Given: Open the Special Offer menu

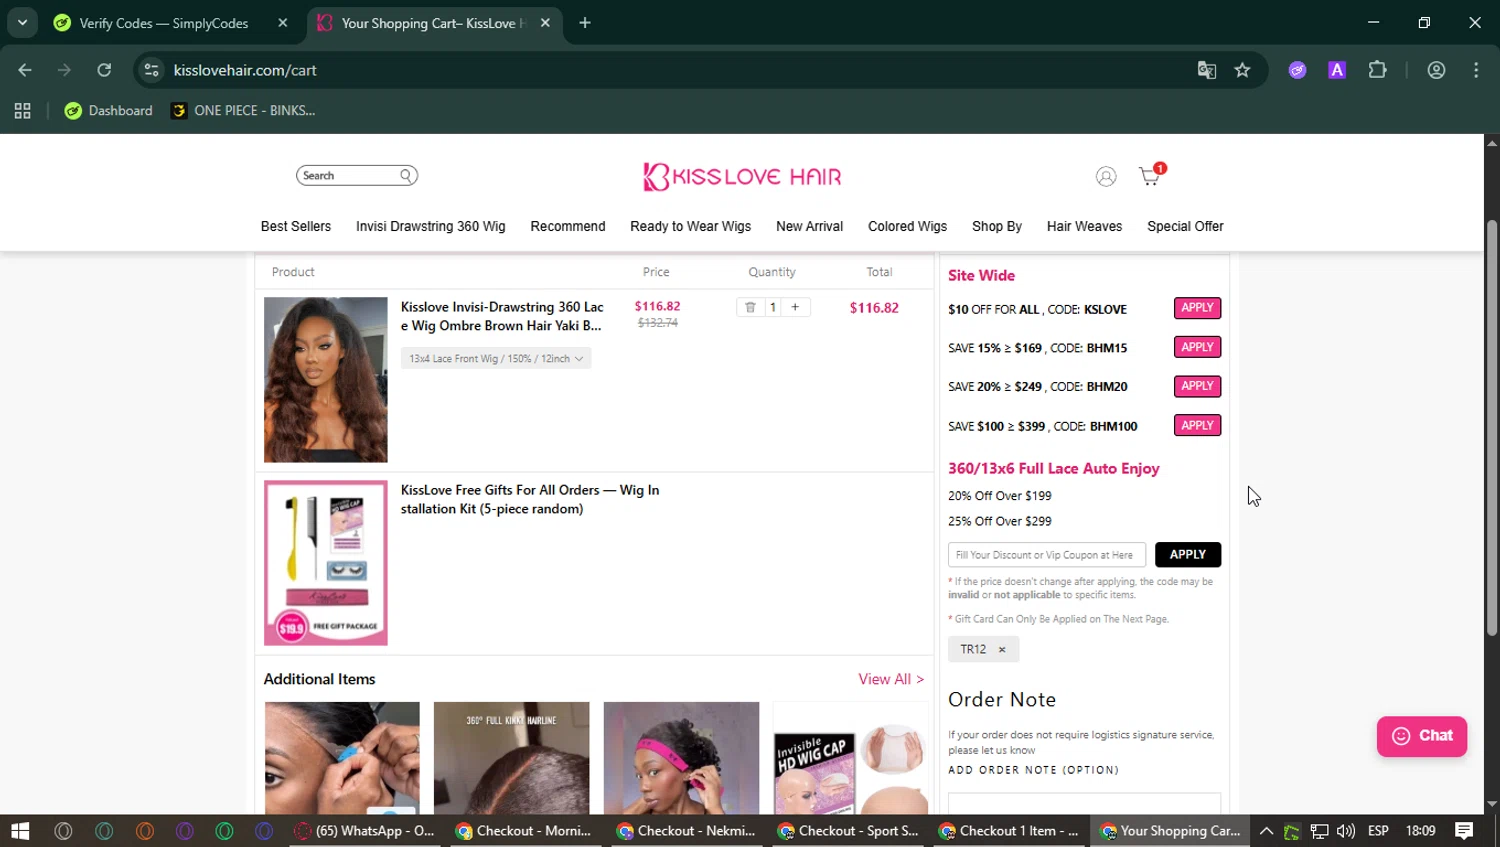Looking at the screenshot, I should coord(1186,226).
